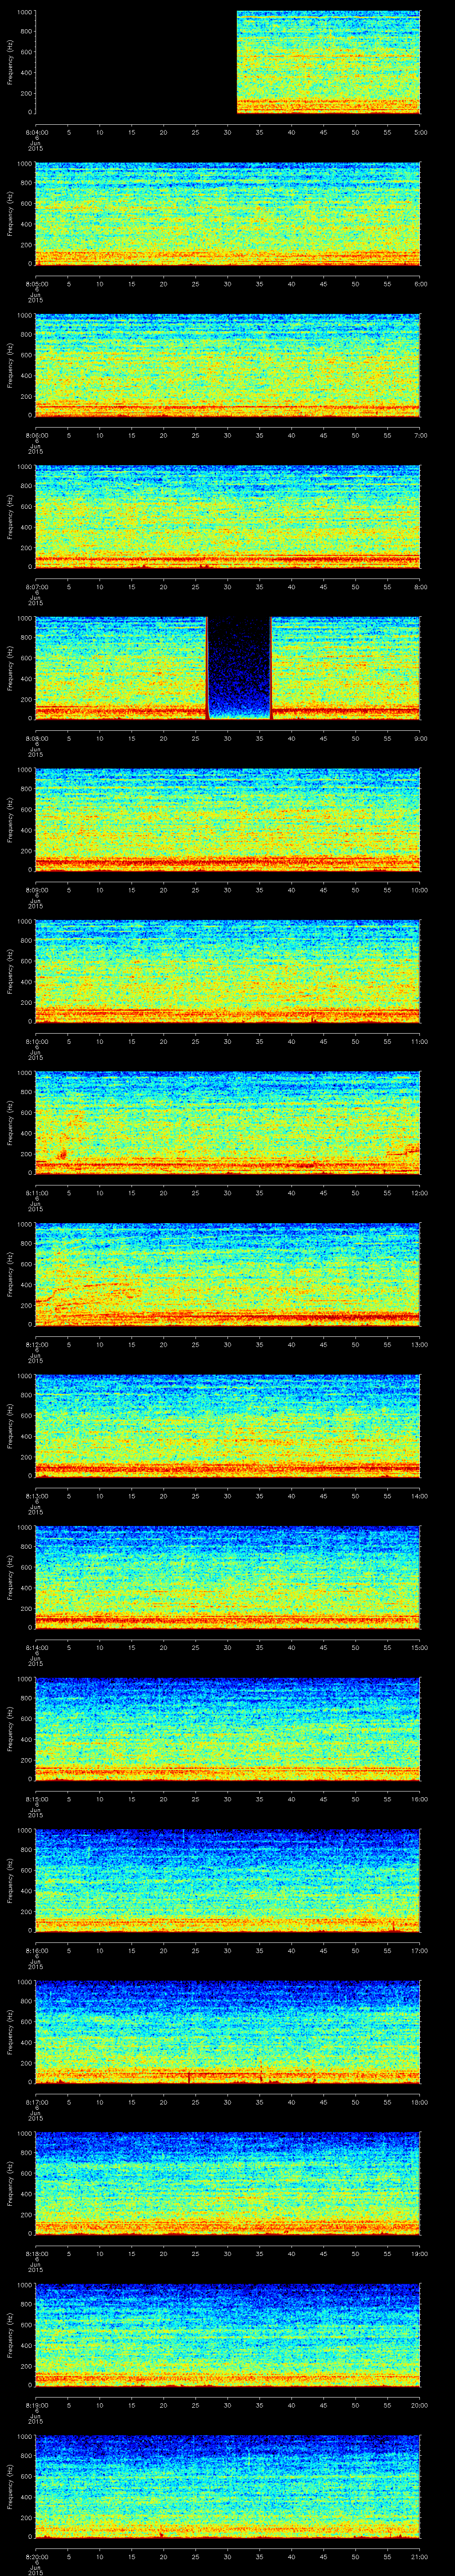Click the '15:00' end-of-axis time label
The height and width of the screenshot is (2576, 455).
click(x=420, y=1647)
